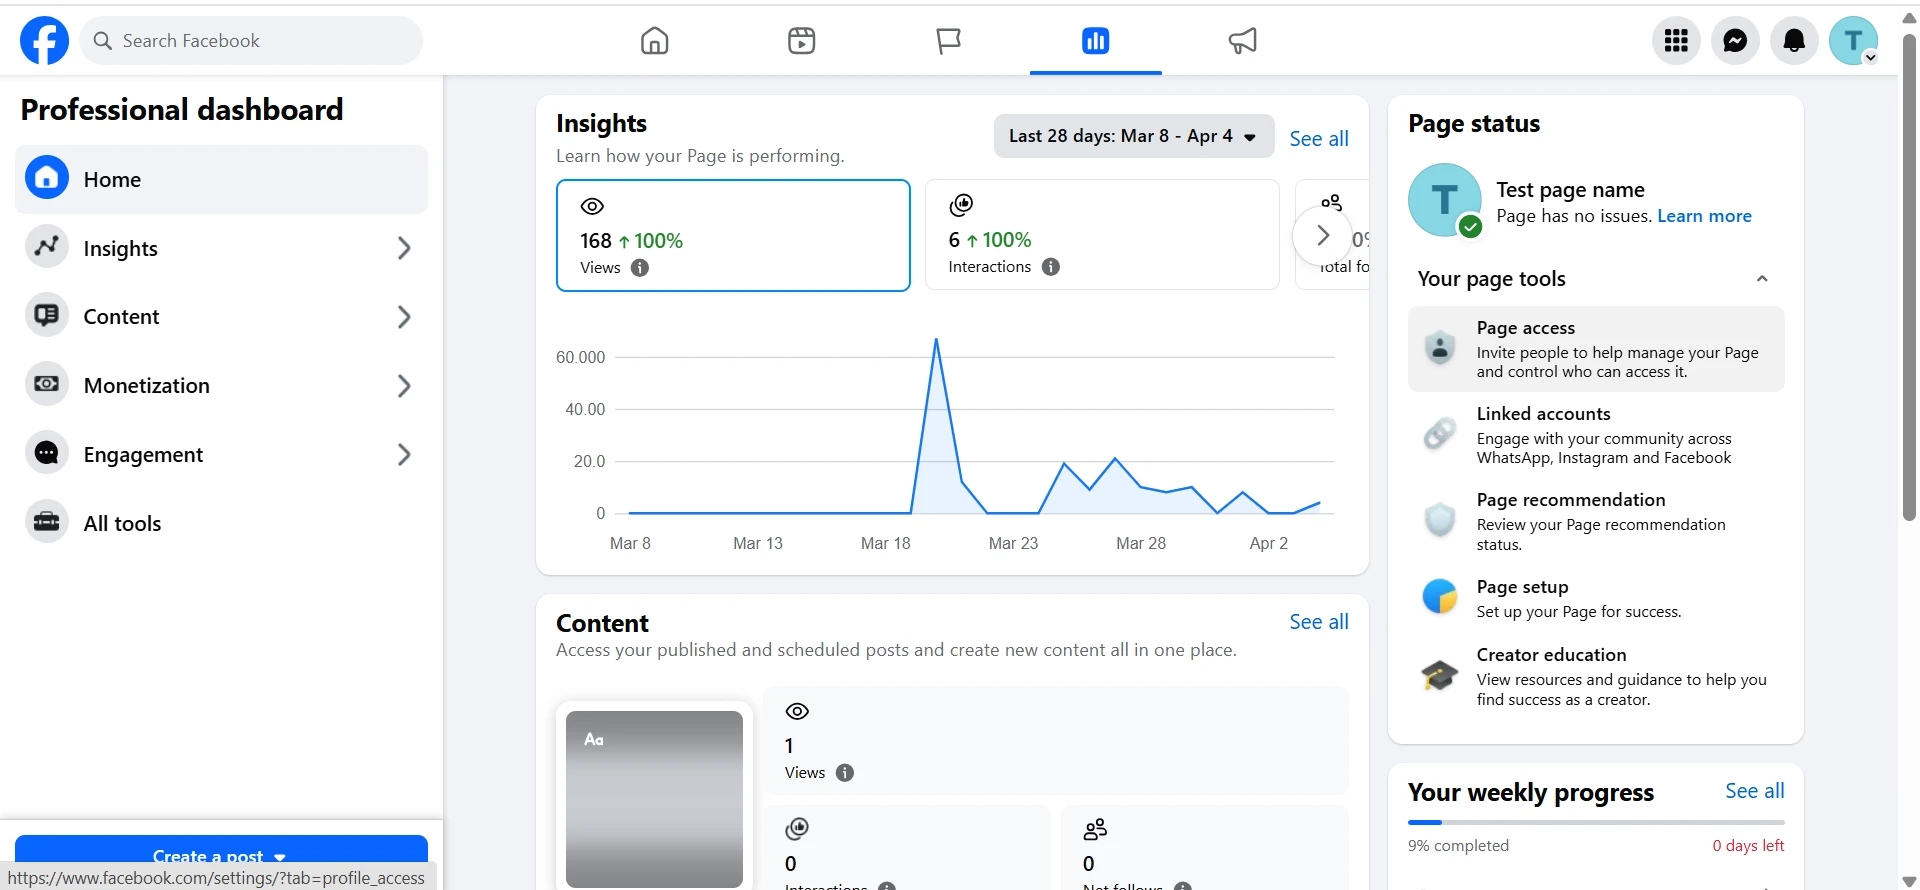Screen dimensions: 1920x890
Task: Click the Interactions info icon in Insights
Action: [1051, 267]
